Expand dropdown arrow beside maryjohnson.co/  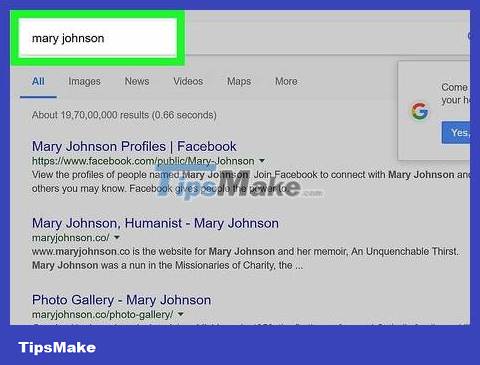117,237
